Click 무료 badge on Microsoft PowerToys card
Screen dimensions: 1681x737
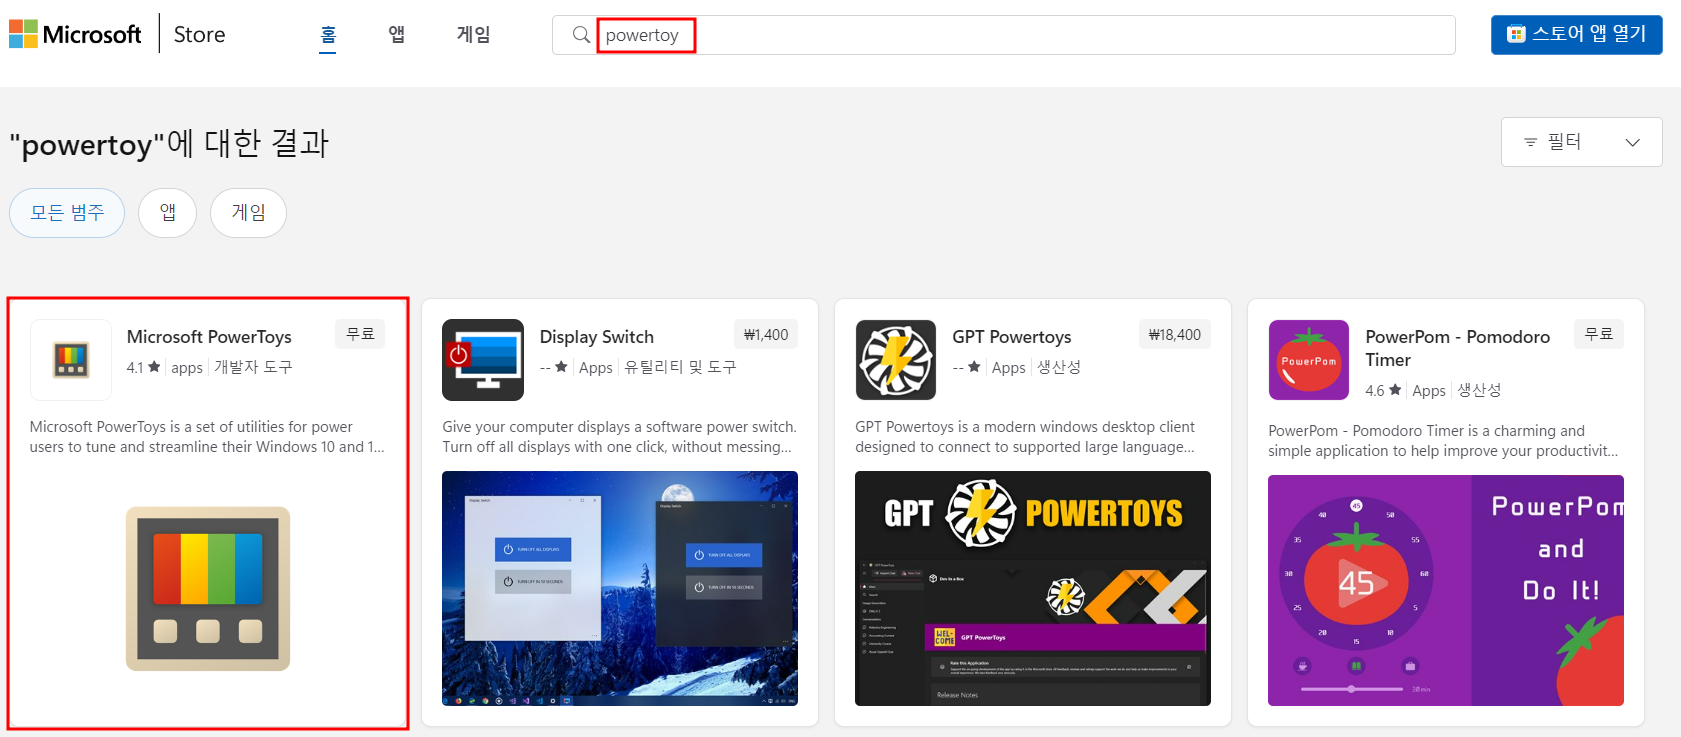[360, 334]
